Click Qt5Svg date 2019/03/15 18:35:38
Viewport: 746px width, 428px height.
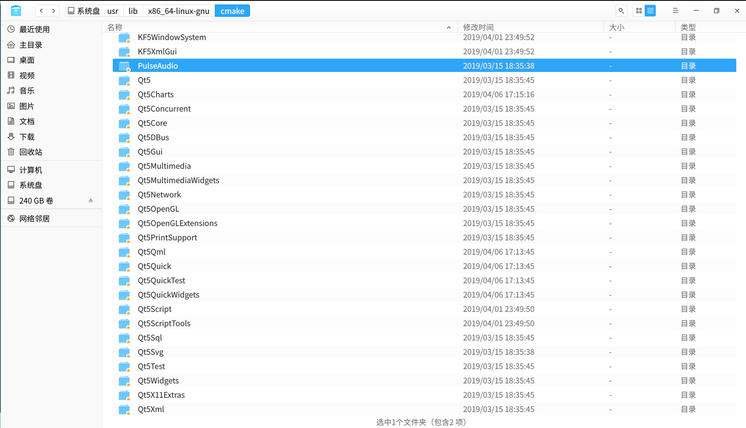tap(499, 352)
